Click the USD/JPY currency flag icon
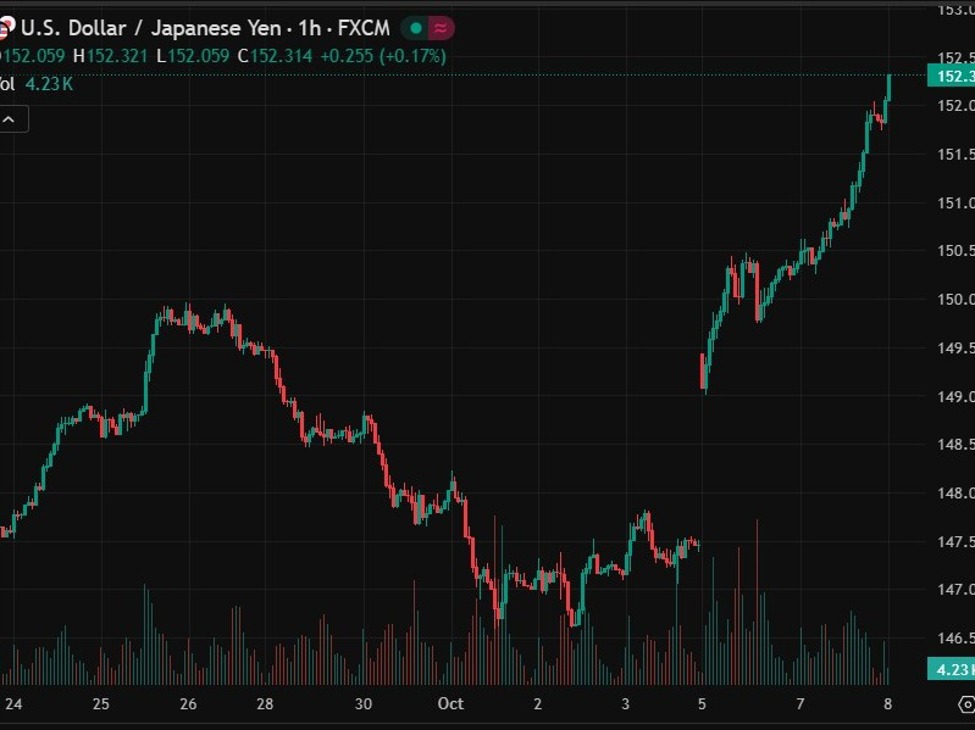Viewport: 975px width, 730px height. 5,28
